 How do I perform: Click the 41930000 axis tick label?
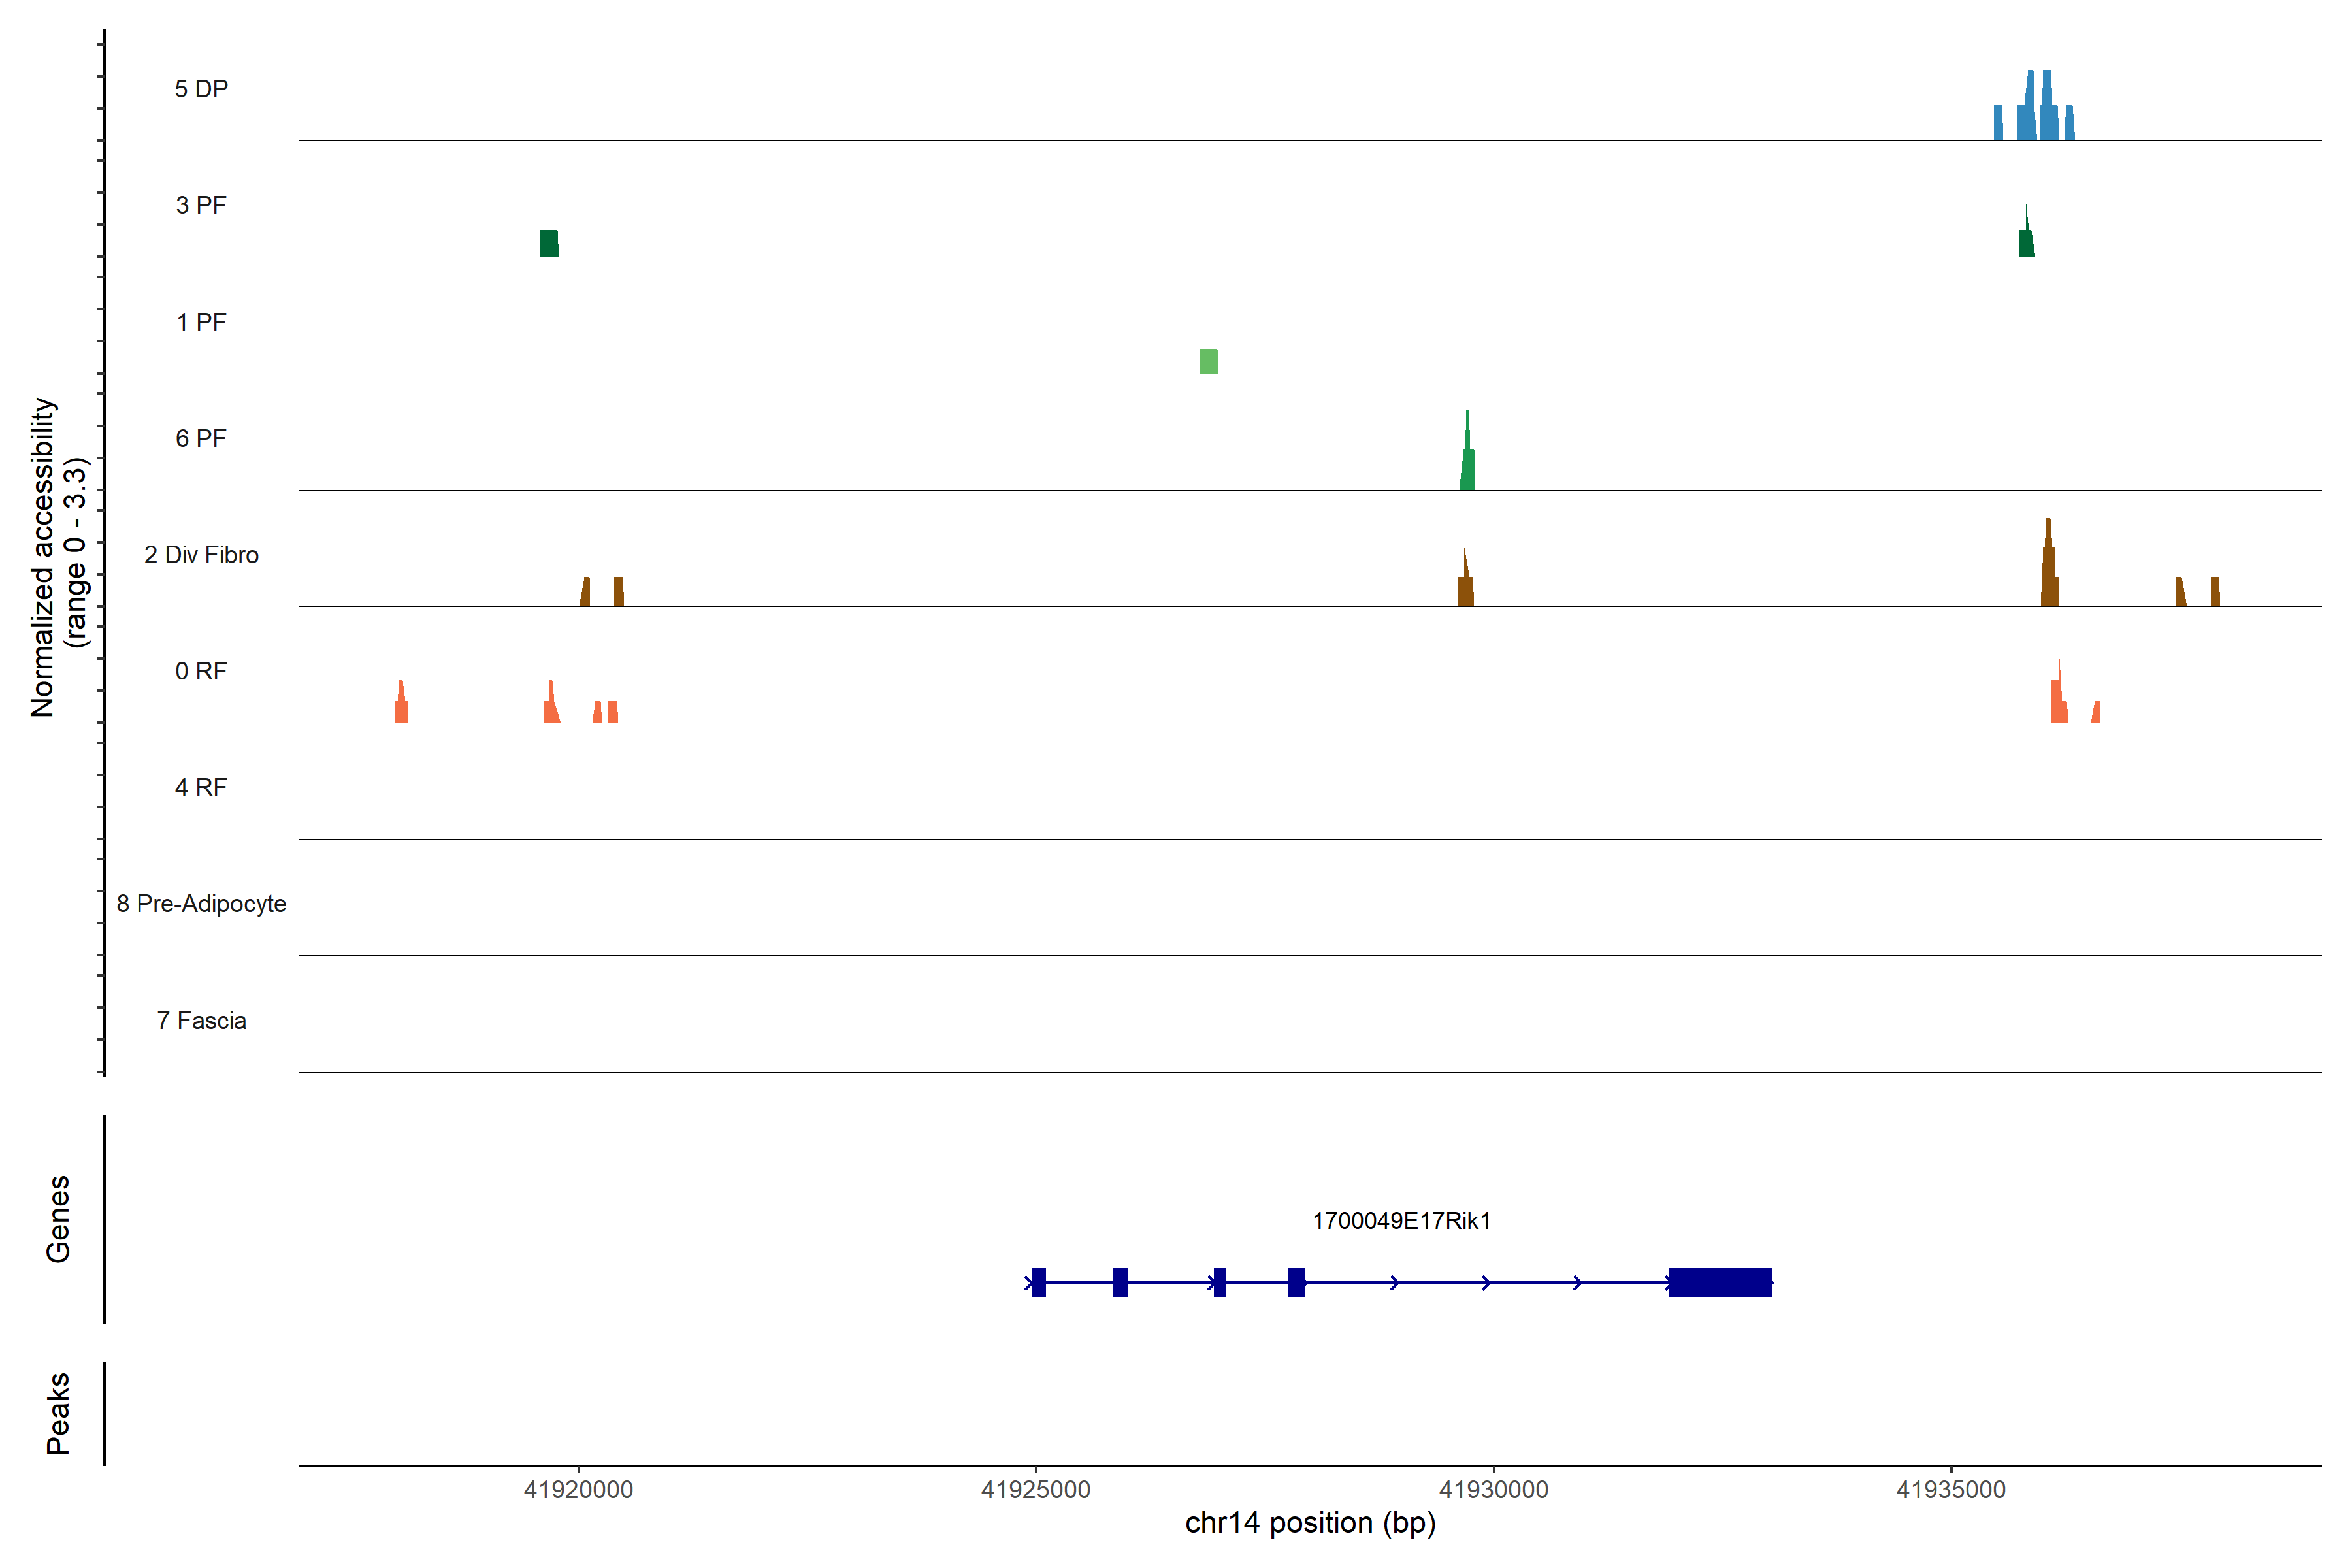1493,1490
